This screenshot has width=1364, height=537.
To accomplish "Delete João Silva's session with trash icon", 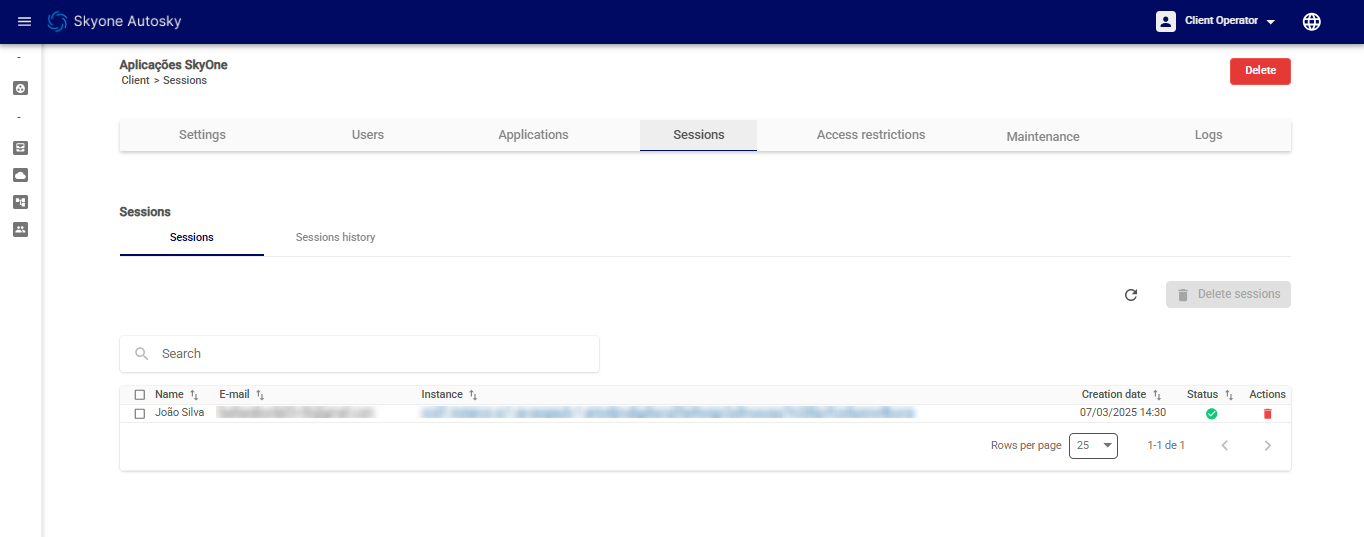I will (x=1267, y=413).
